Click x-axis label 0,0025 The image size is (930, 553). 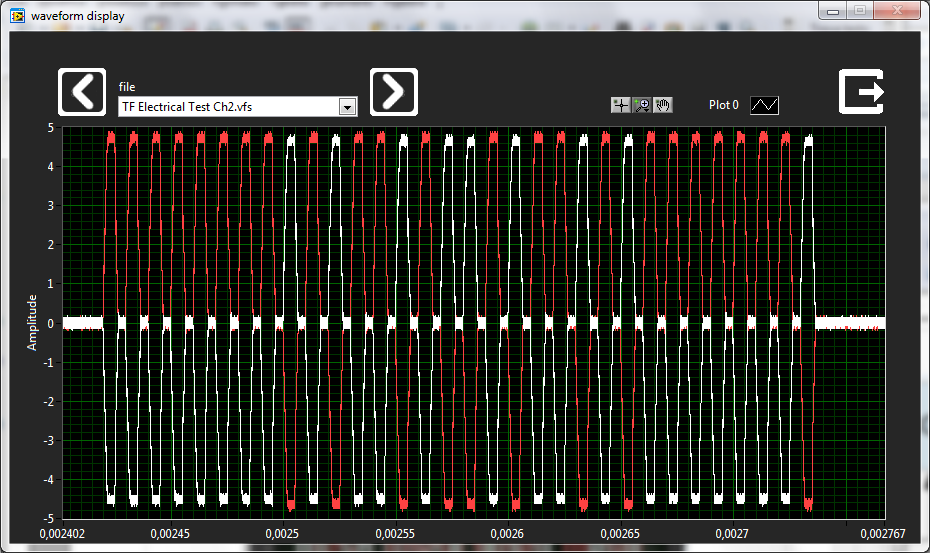pyautogui.click(x=282, y=533)
